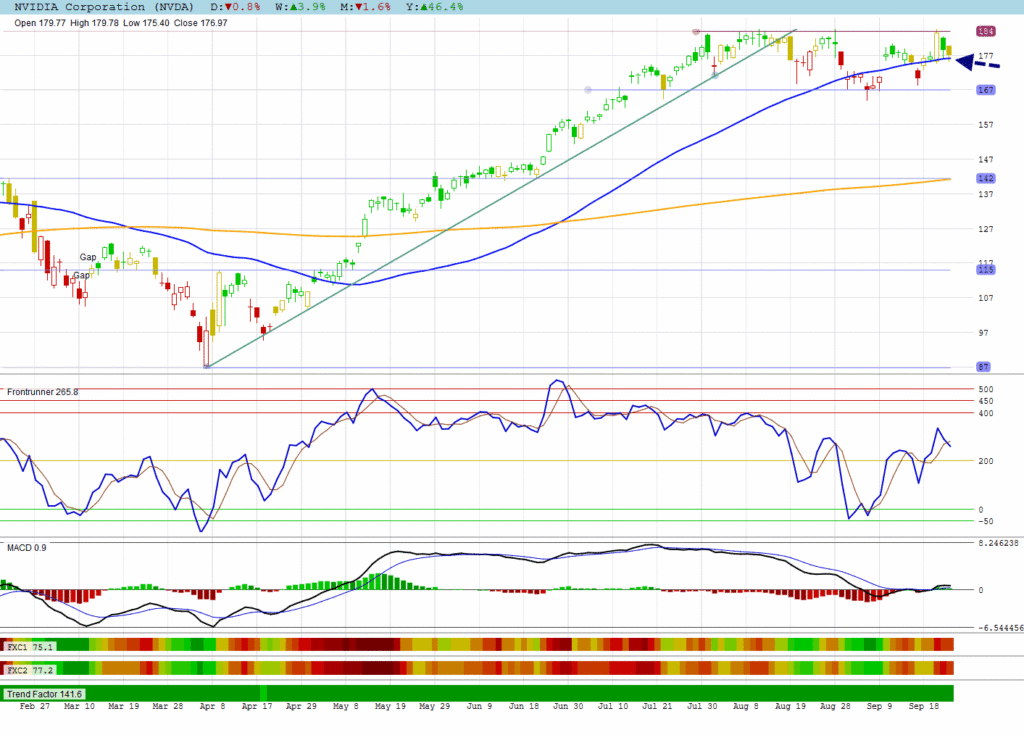Click the dashed blue arrow marker
The width and height of the screenshot is (1024, 735).
pos(977,63)
